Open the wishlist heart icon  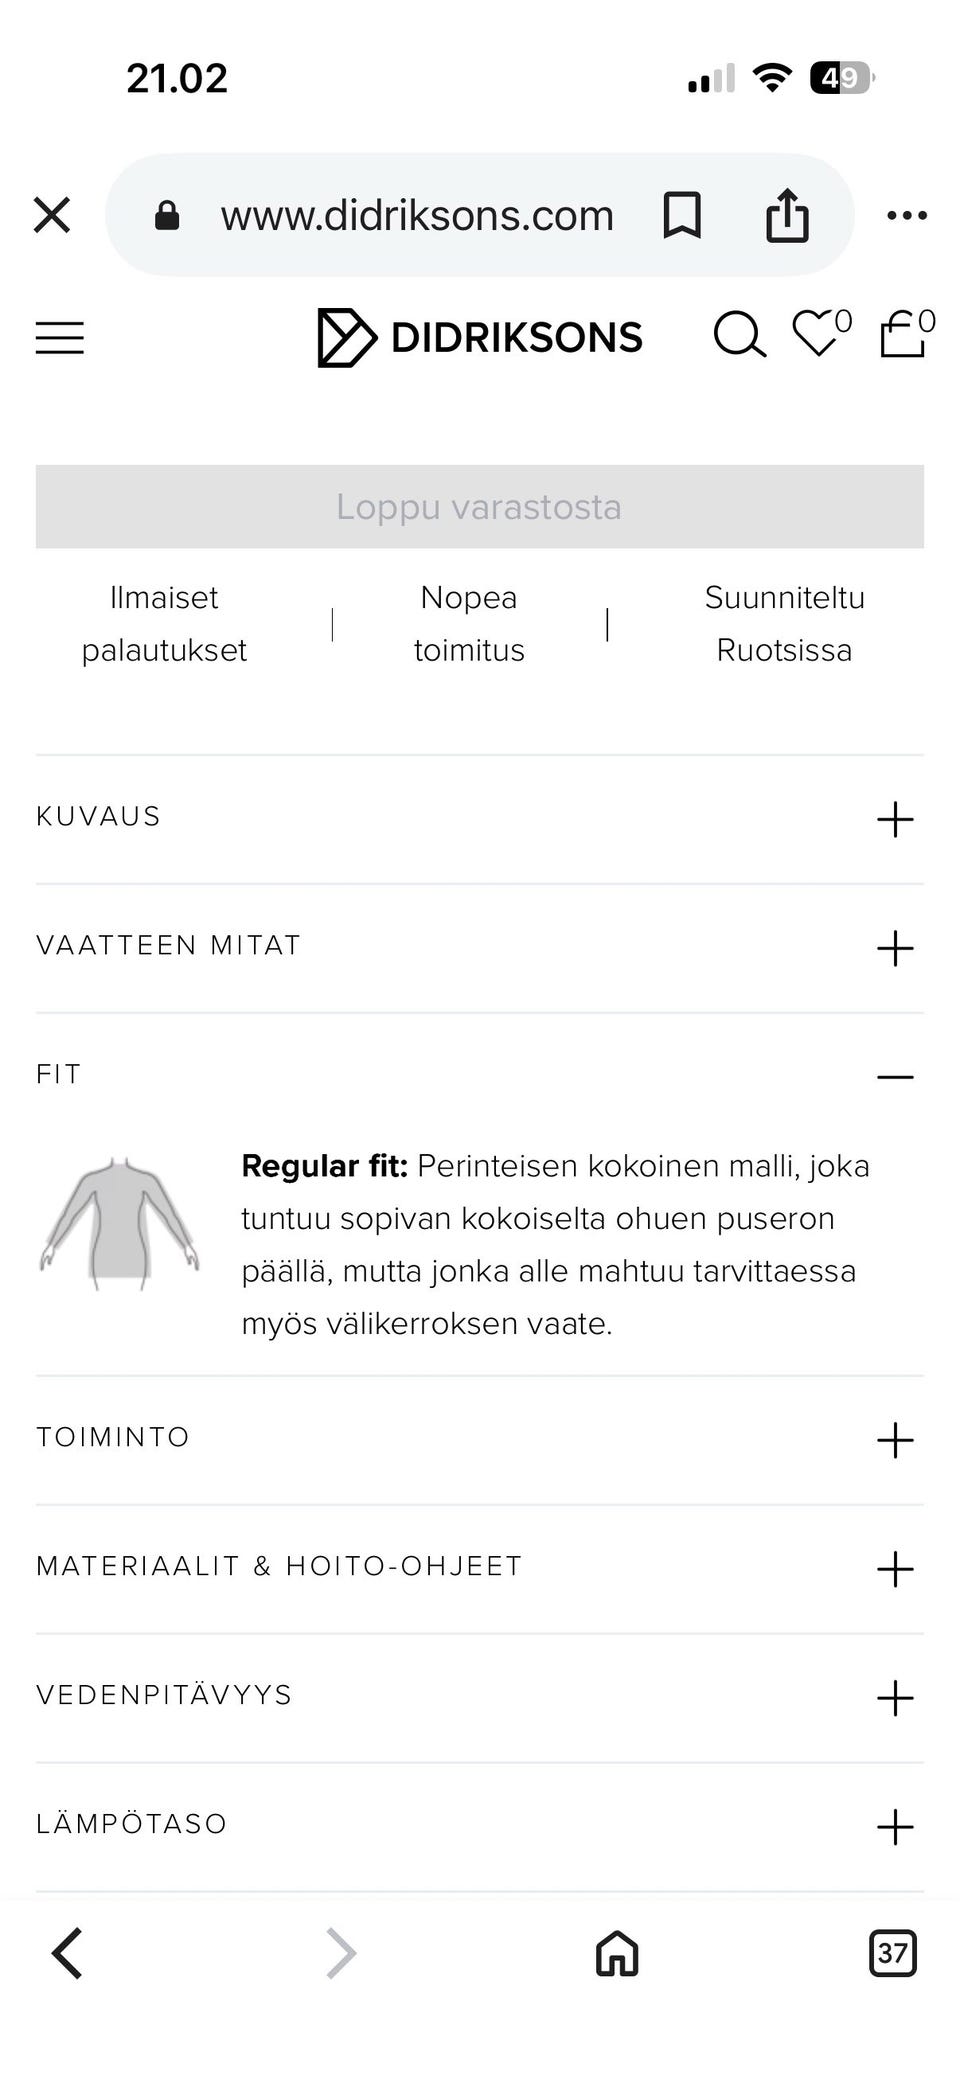click(x=818, y=333)
